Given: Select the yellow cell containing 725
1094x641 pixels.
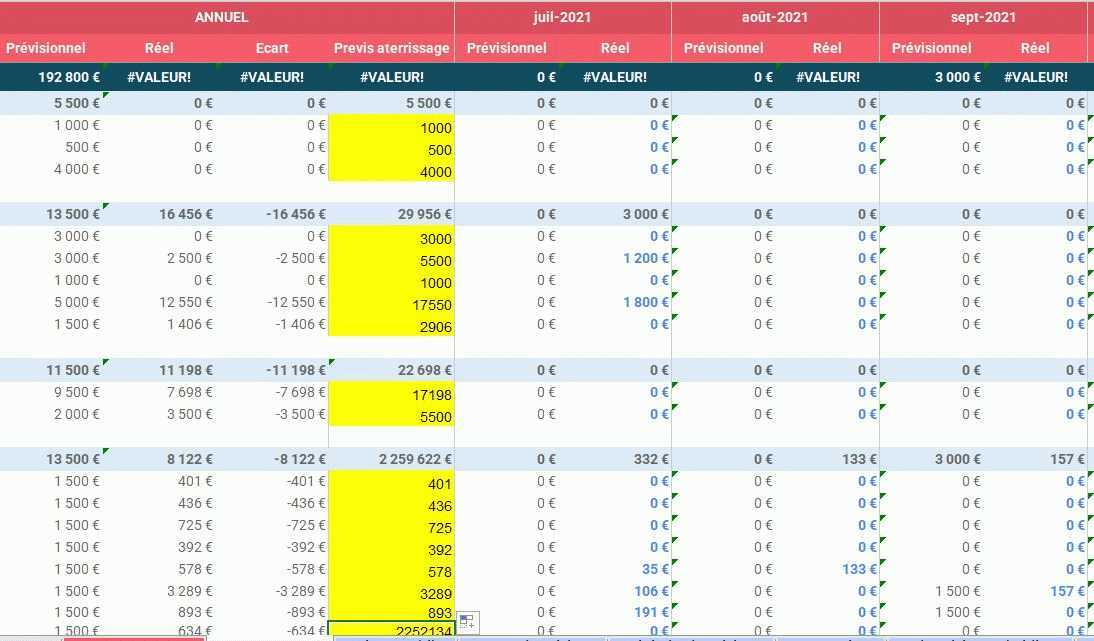Looking at the screenshot, I should 391,527.
